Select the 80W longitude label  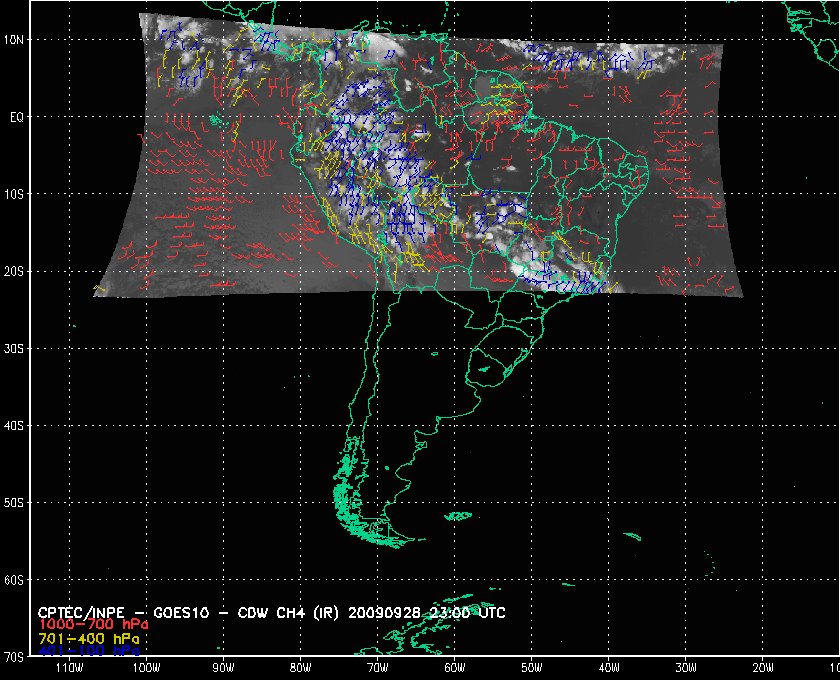coord(301,668)
